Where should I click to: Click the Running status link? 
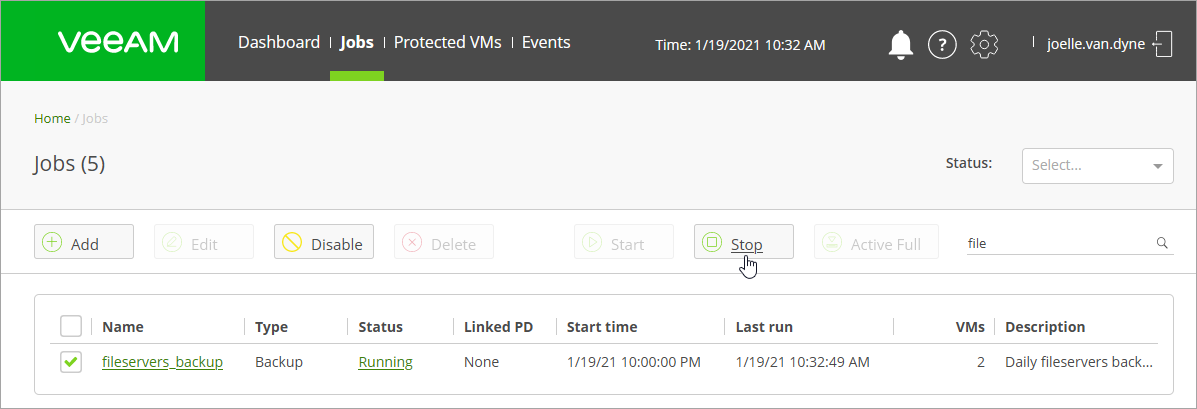(385, 362)
